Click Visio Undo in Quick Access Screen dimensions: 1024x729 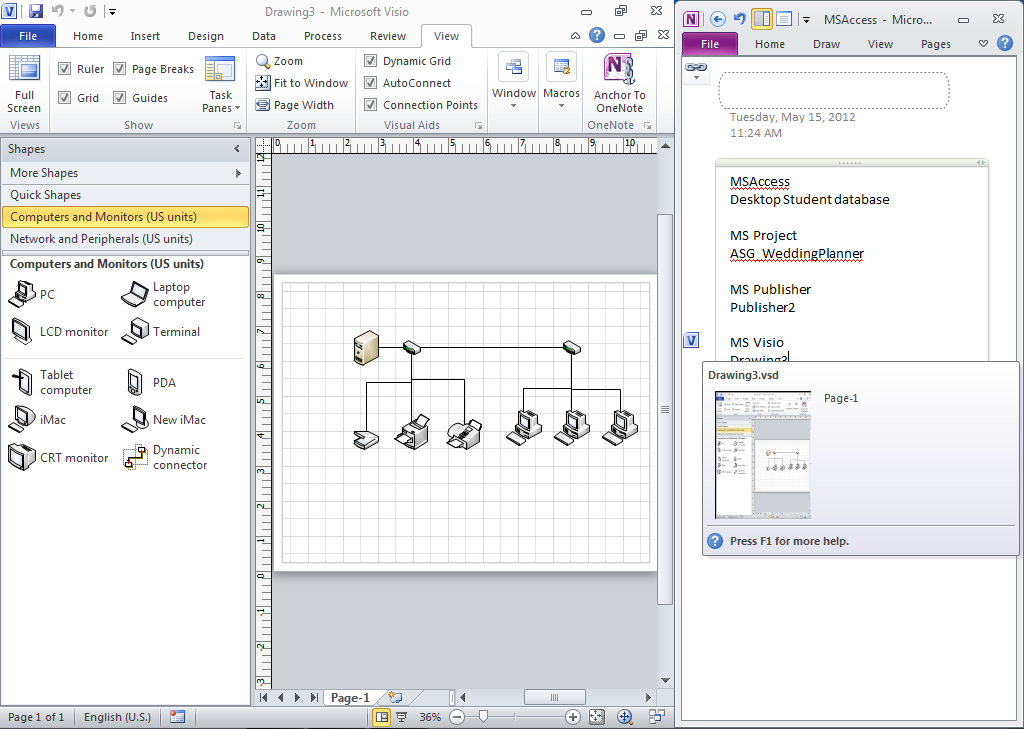pyautogui.click(x=57, y=11)
